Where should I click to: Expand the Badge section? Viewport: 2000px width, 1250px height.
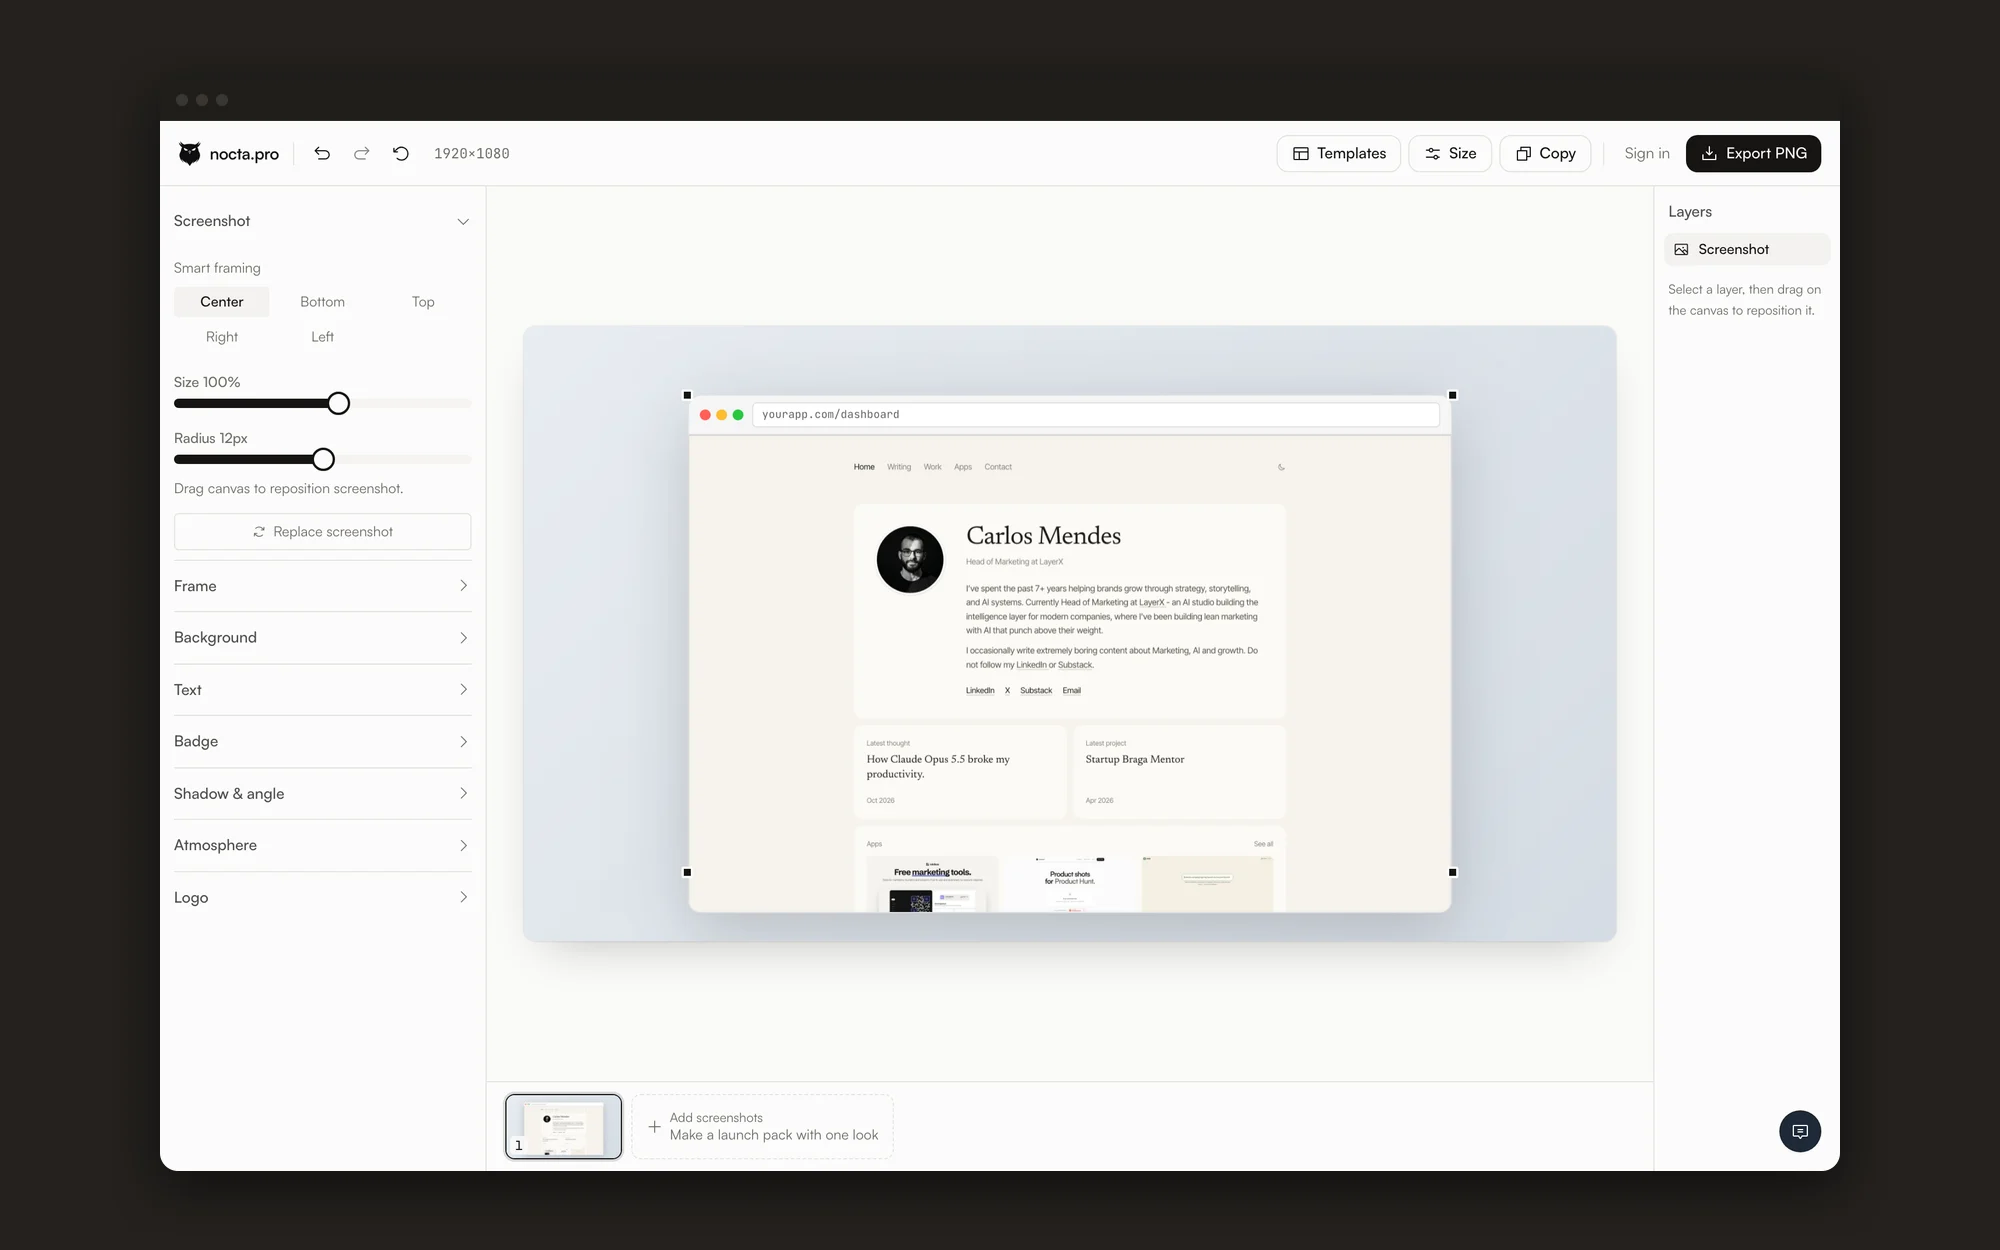click(322, 742)
